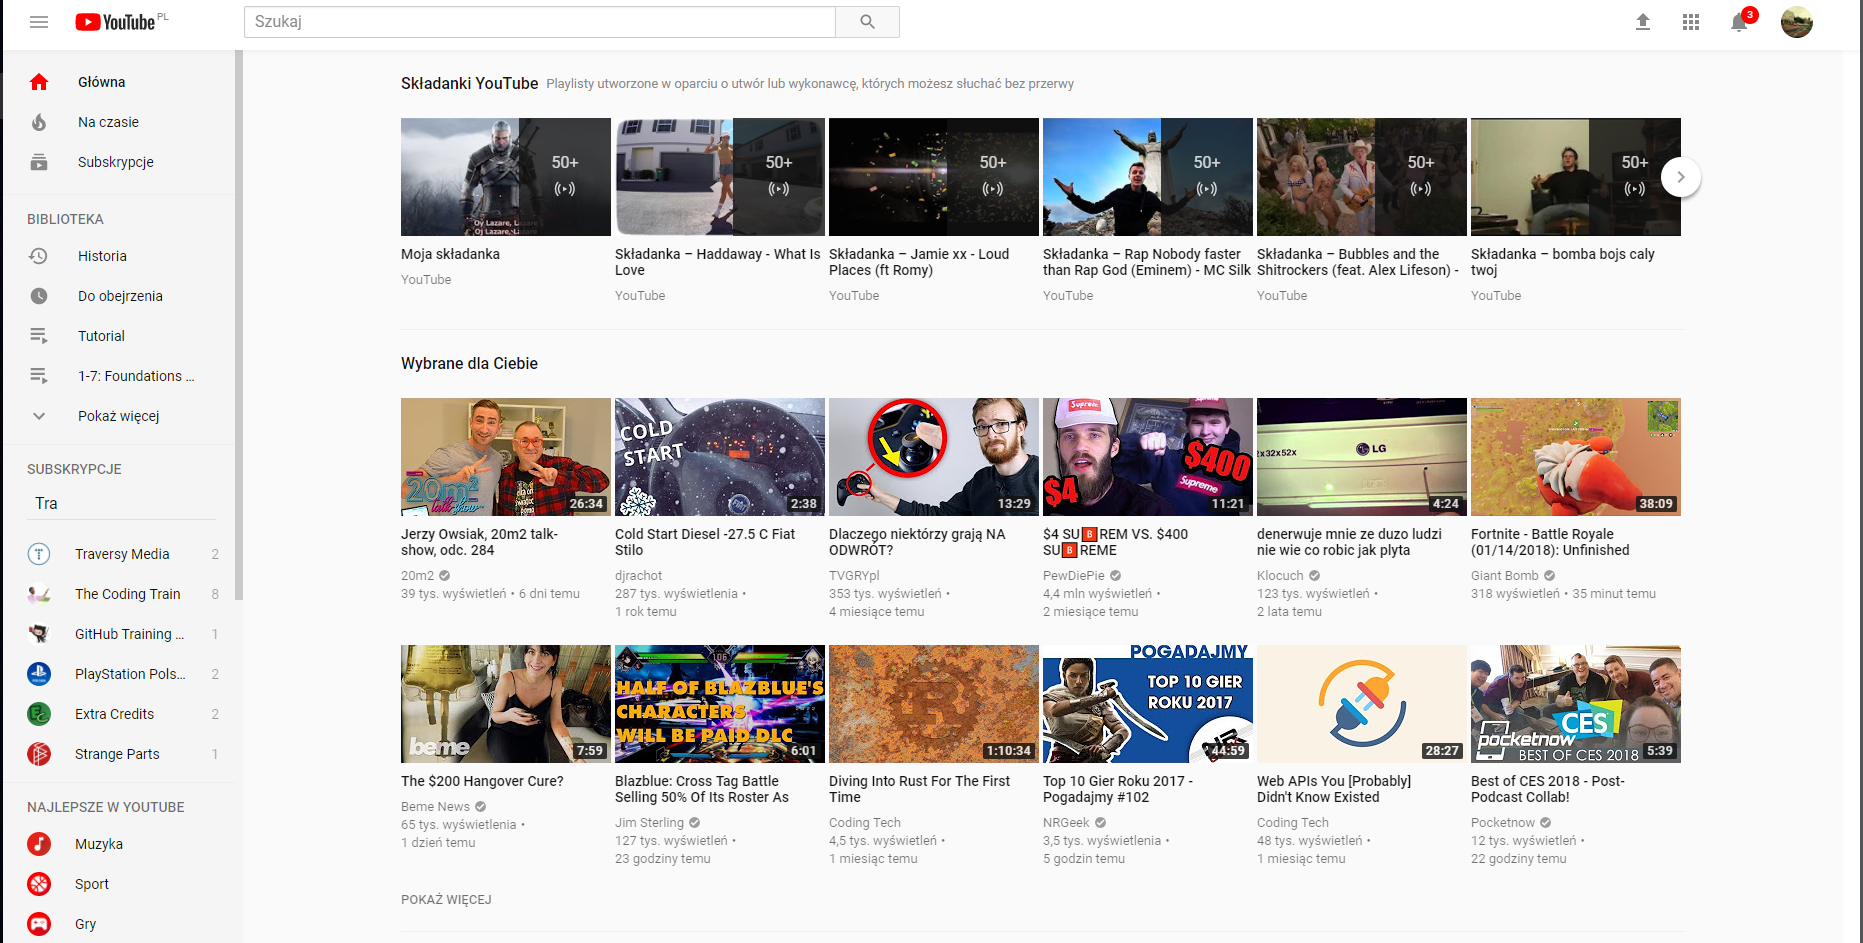Click the sidebar scrollbar
The width and height of the screenshot is (1863, 943).
[x=238, y=325]
